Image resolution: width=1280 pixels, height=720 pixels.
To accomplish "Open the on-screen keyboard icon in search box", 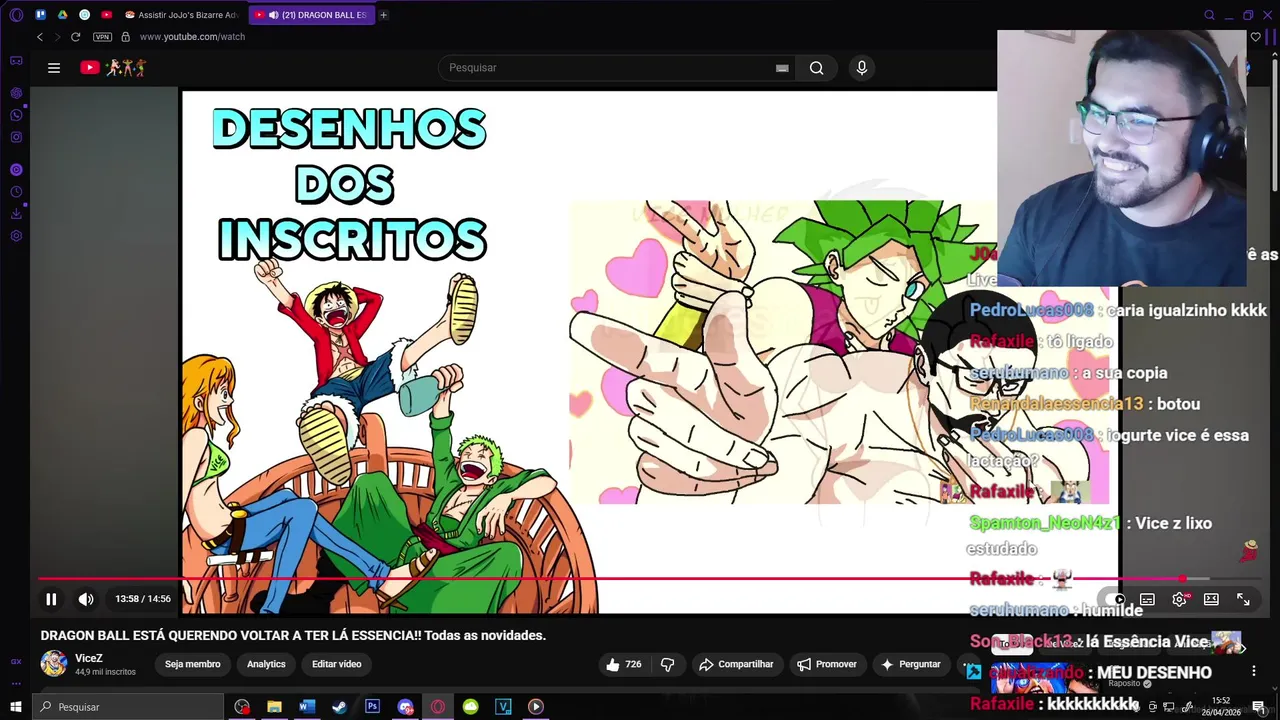I will [x=782, y=68].
